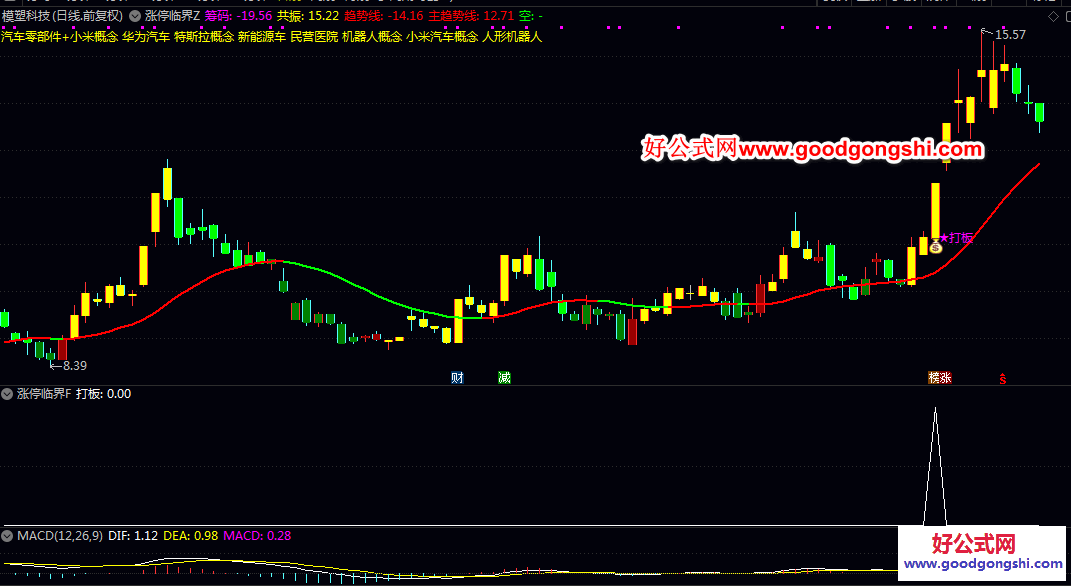
Task: Open the 张停临界Z indicator dropdown arrow
Action: pos(135,16)
